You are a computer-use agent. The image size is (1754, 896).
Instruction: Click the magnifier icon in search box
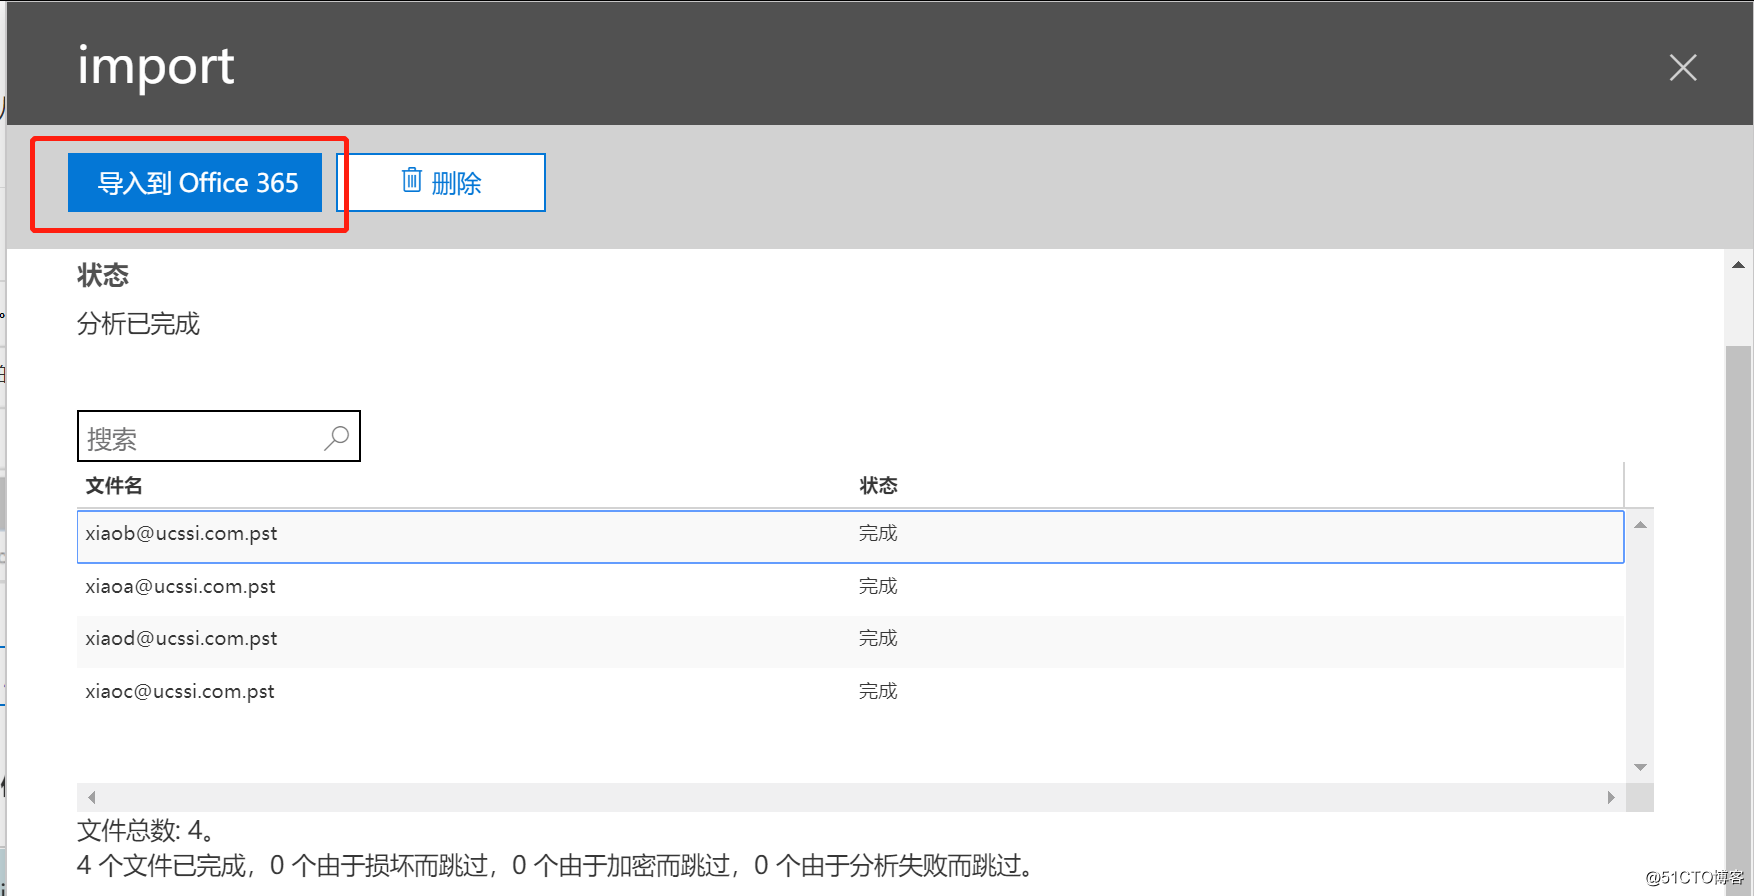pos(337,437)
